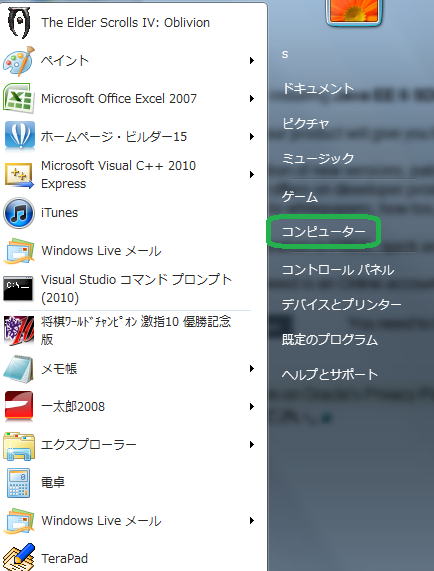Open the iTunes music note icon
Image resolution: width=434 pixels, height=571 pixels.
[19, 213]
